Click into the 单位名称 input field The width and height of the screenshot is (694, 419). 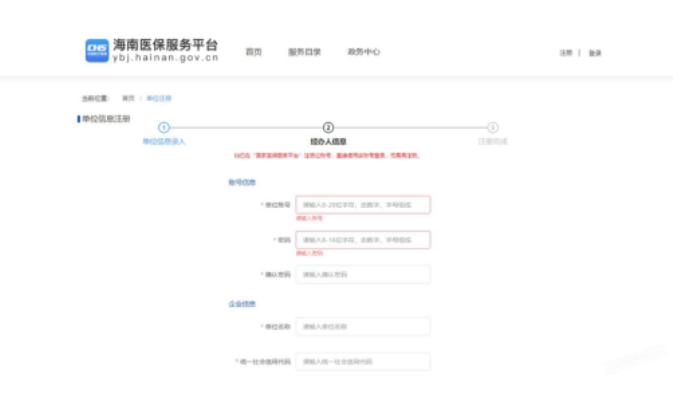coord(362,327)
